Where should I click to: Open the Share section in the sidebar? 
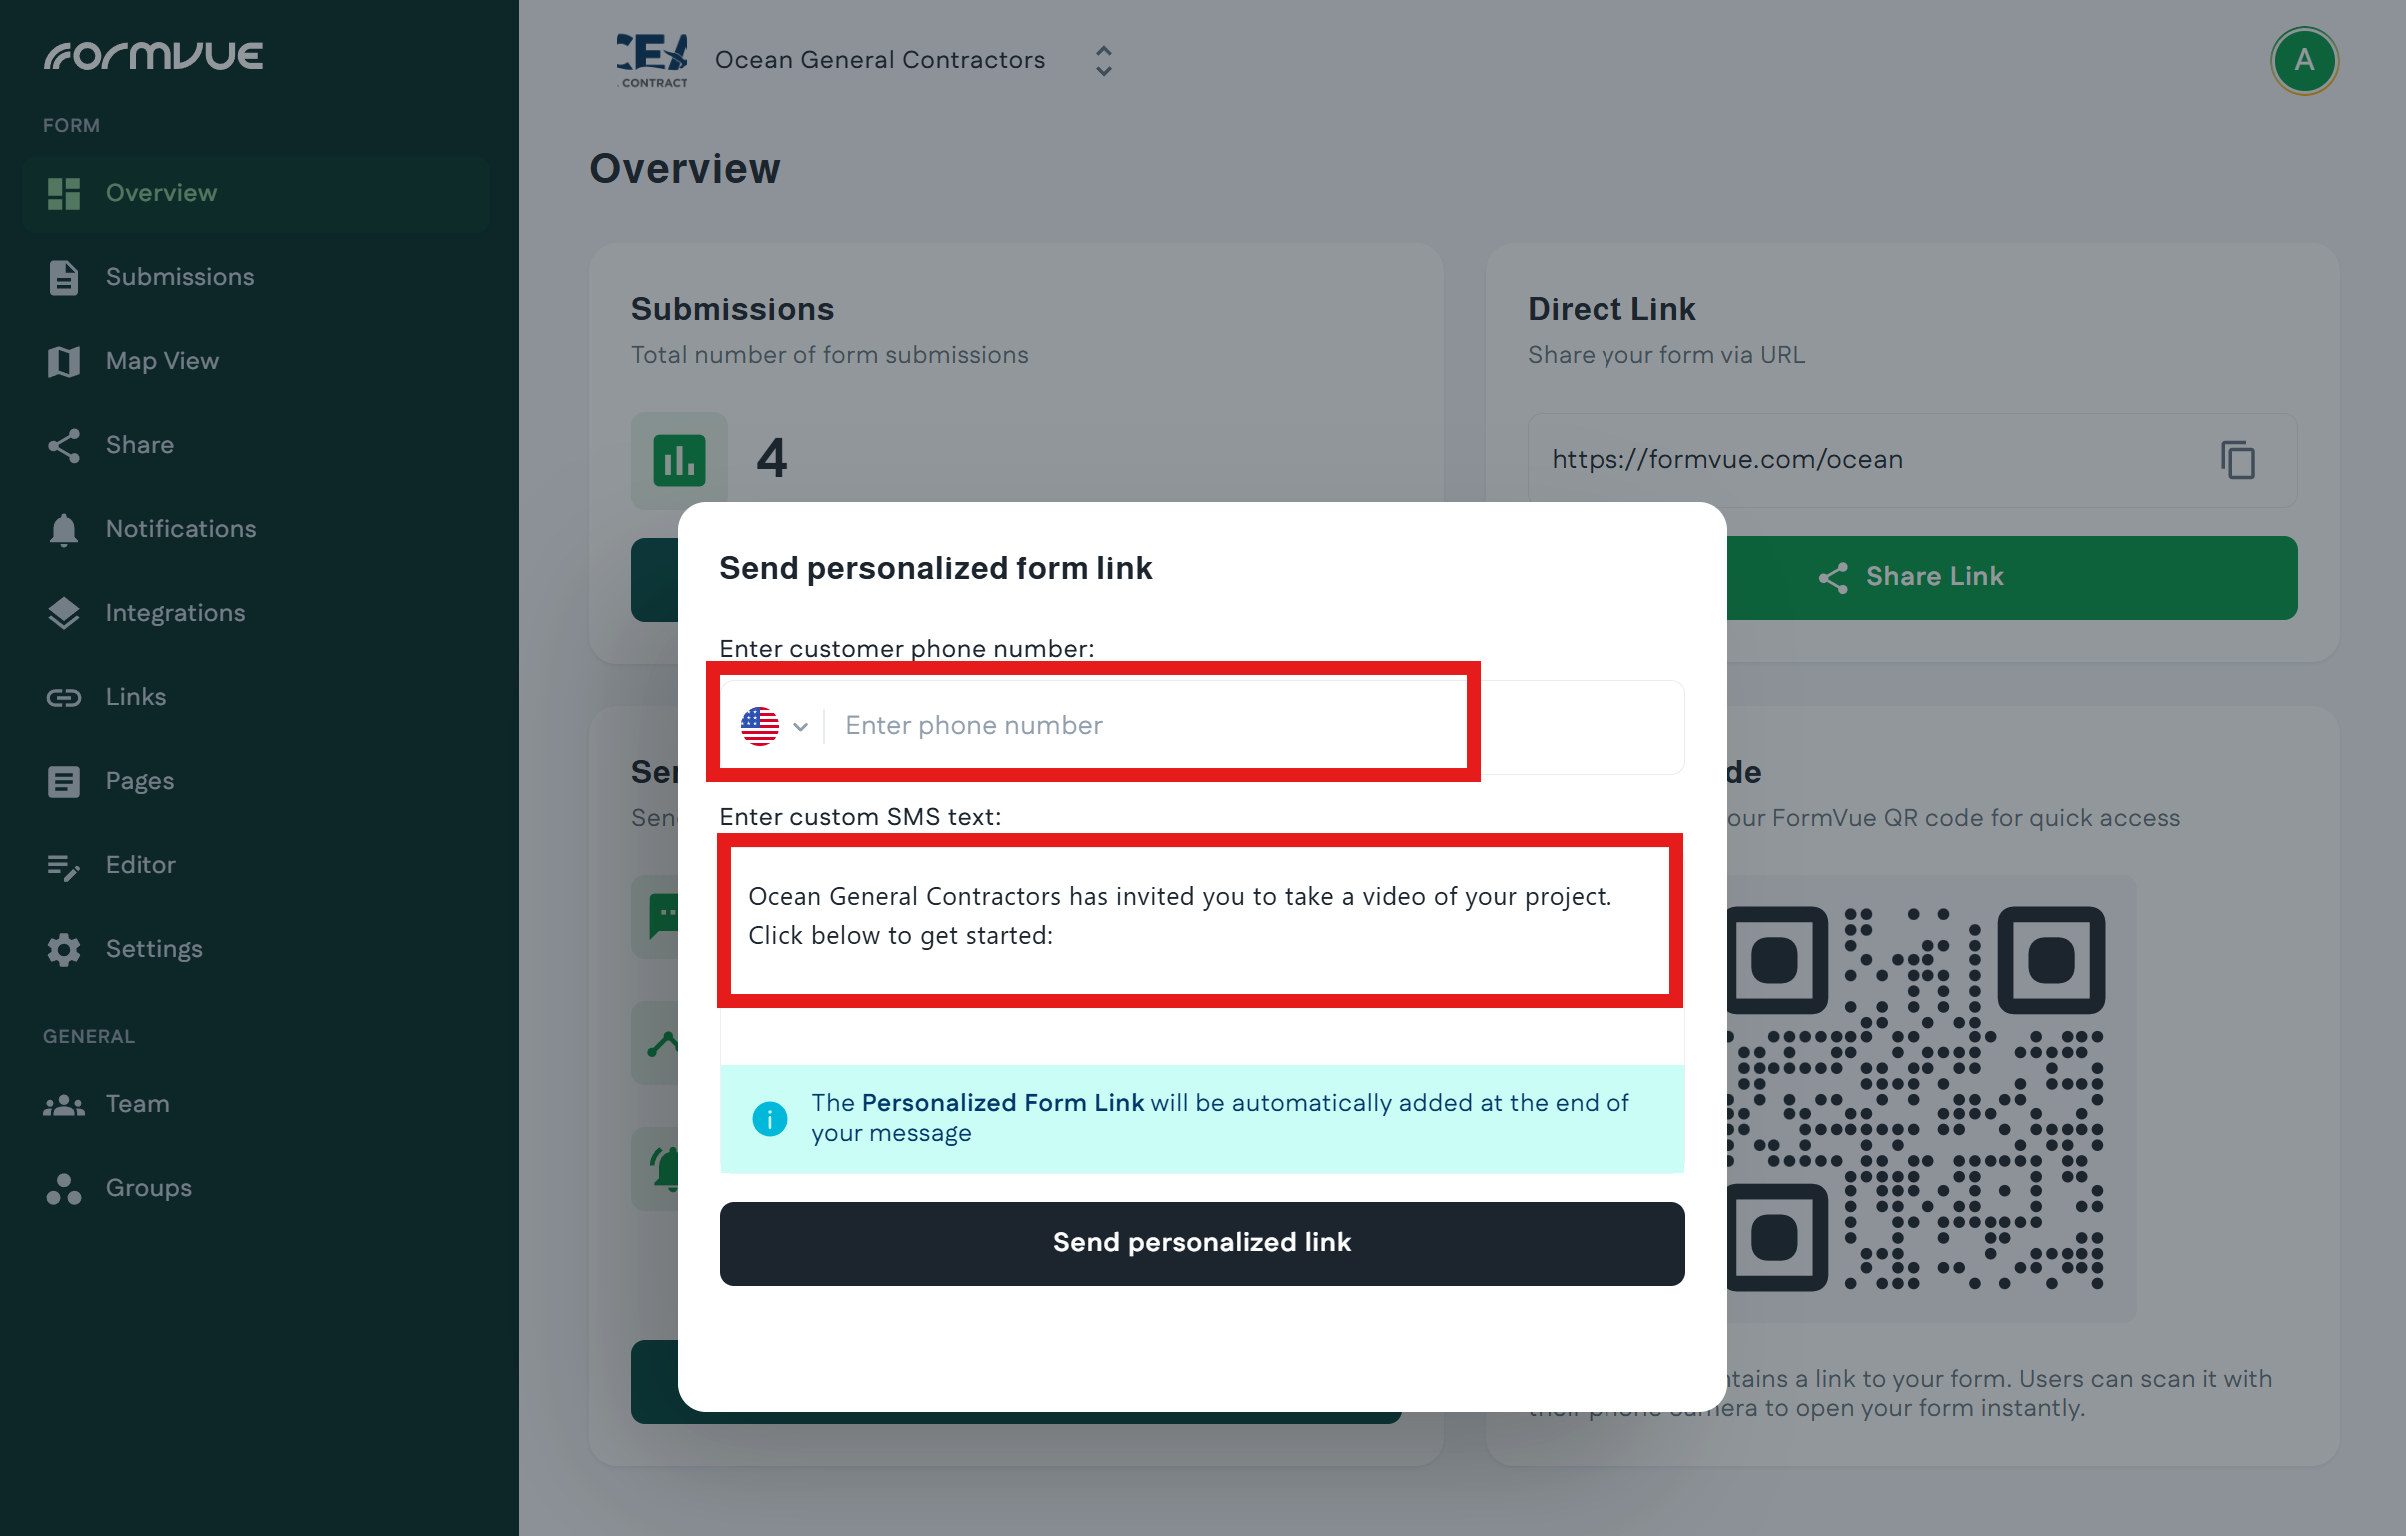point(140,445)
